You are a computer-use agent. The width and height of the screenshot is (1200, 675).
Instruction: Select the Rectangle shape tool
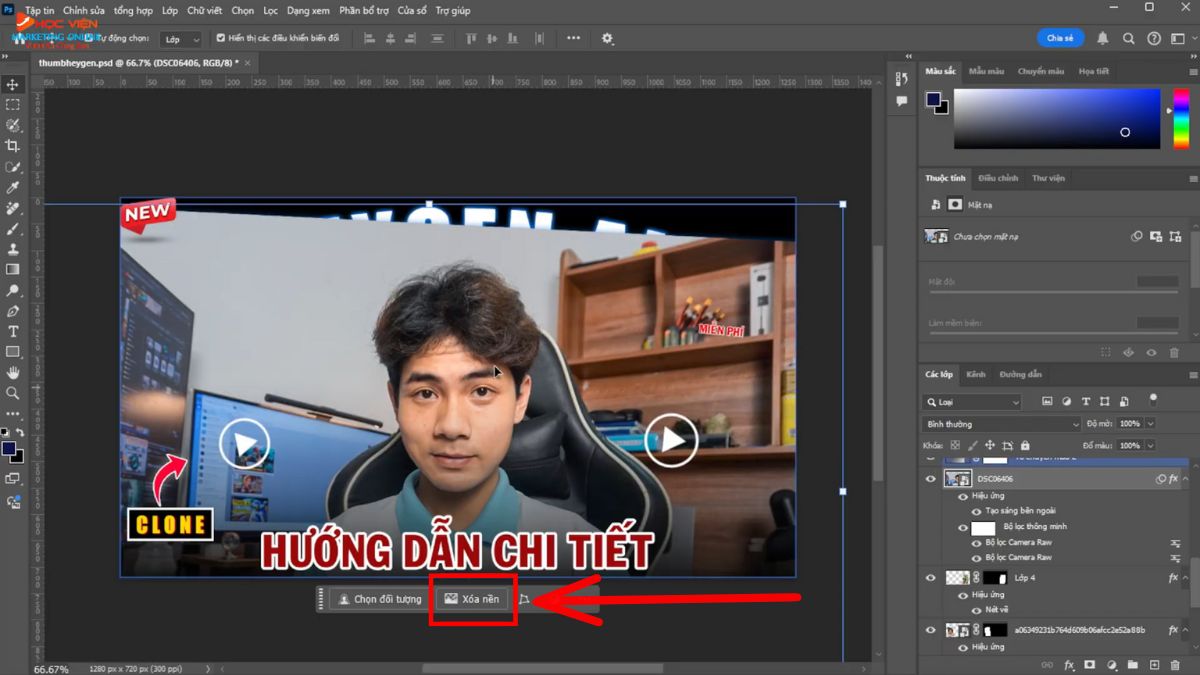13,352
